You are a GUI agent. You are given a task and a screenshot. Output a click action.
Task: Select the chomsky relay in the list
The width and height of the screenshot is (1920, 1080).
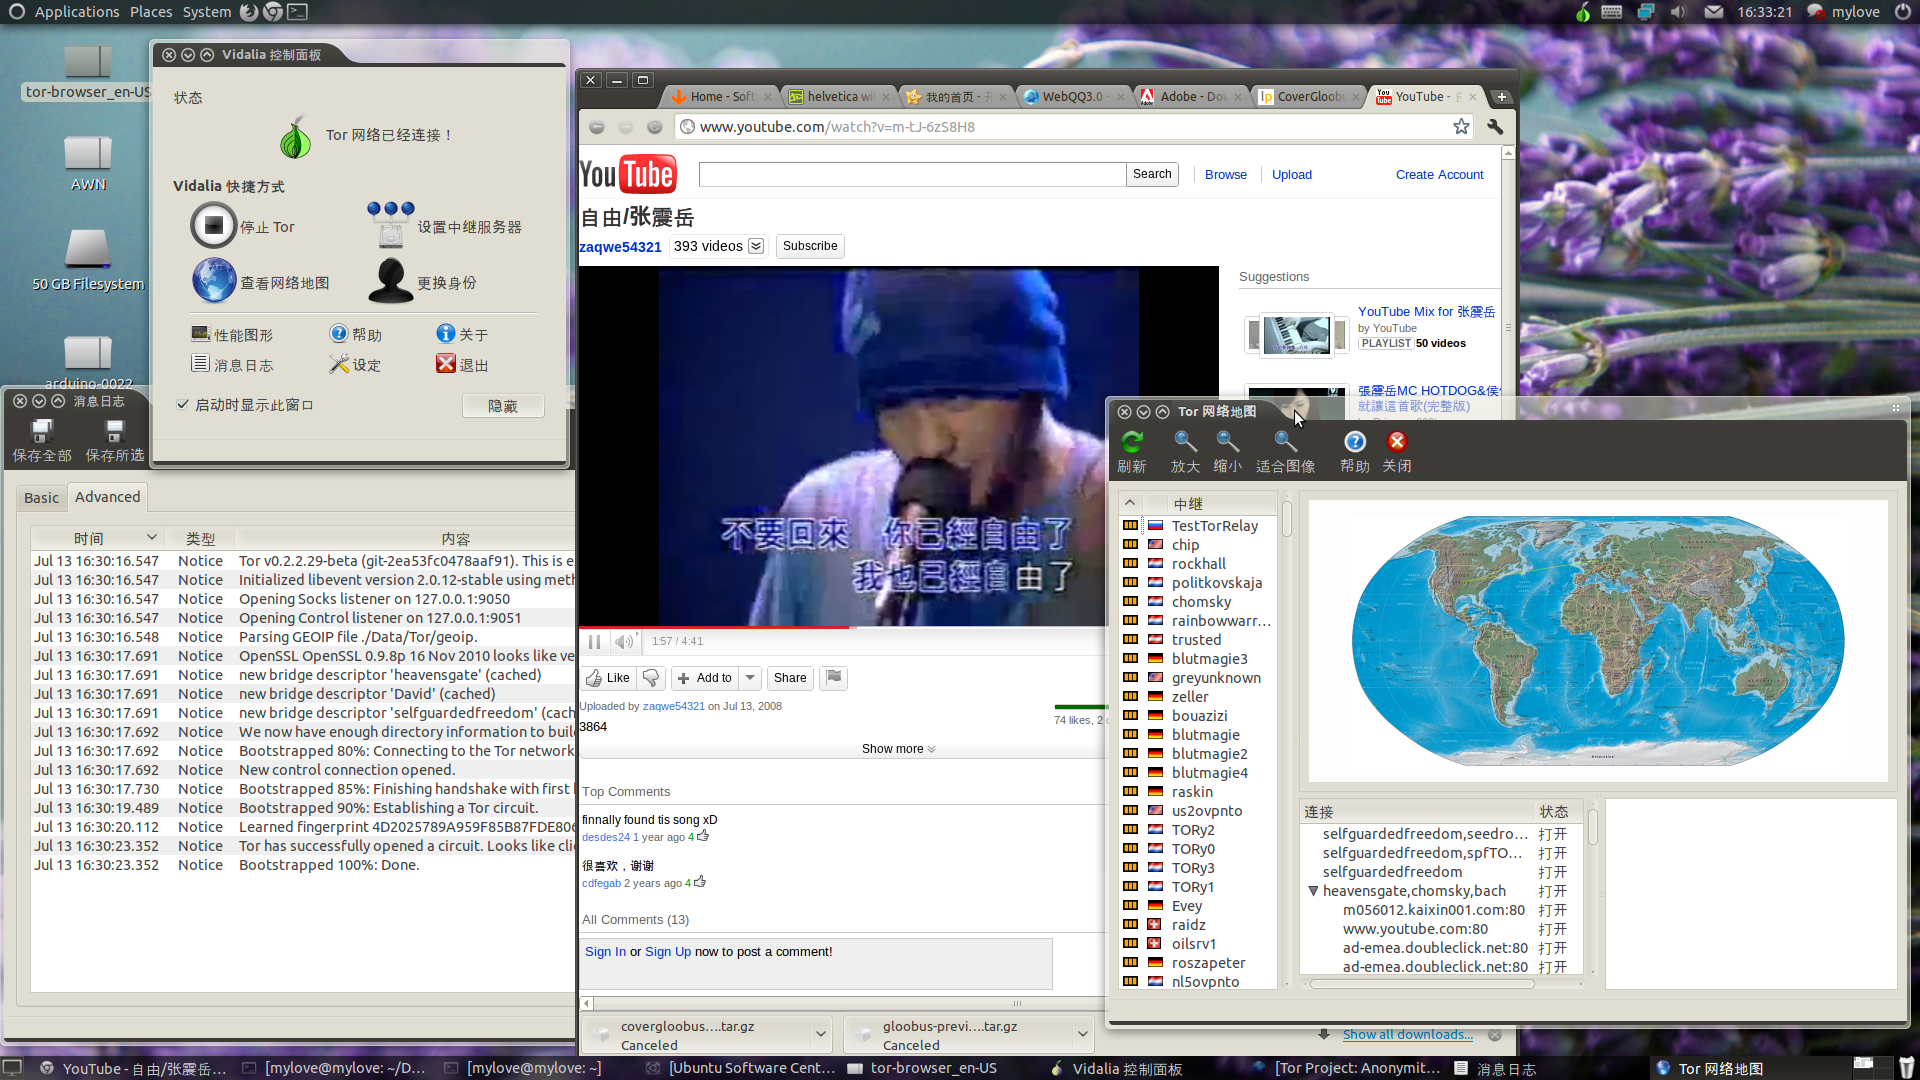tap(1201, 602)
